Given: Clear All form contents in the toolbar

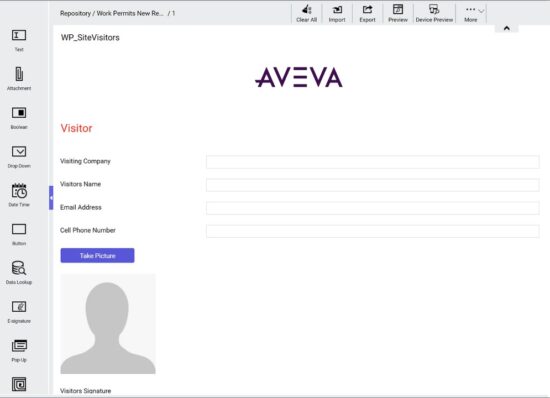Looking at the screenshot, I should click(307, 13).
